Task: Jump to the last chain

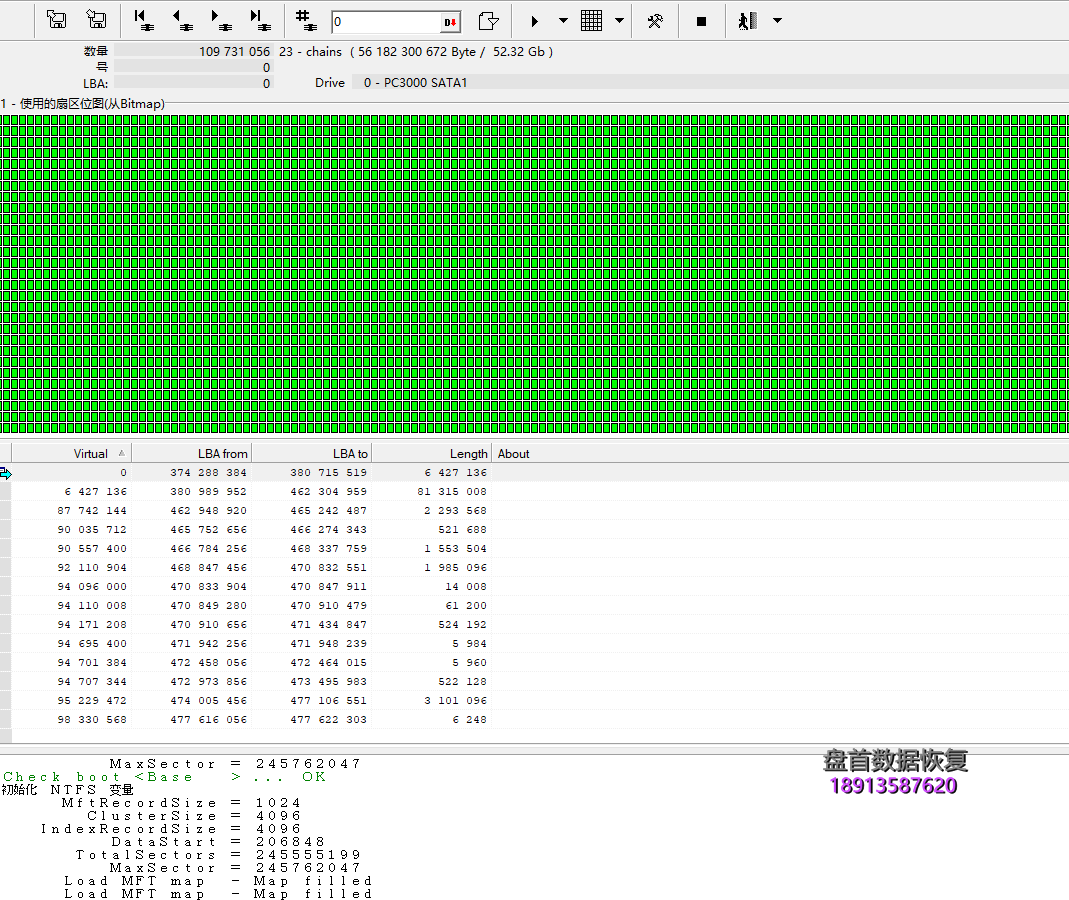Action: click(x=260, y=20)
